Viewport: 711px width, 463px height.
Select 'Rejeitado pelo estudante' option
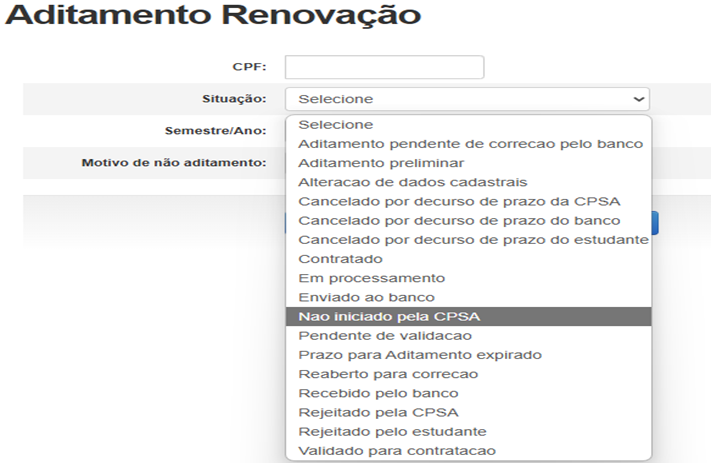(x=392, y=431)
